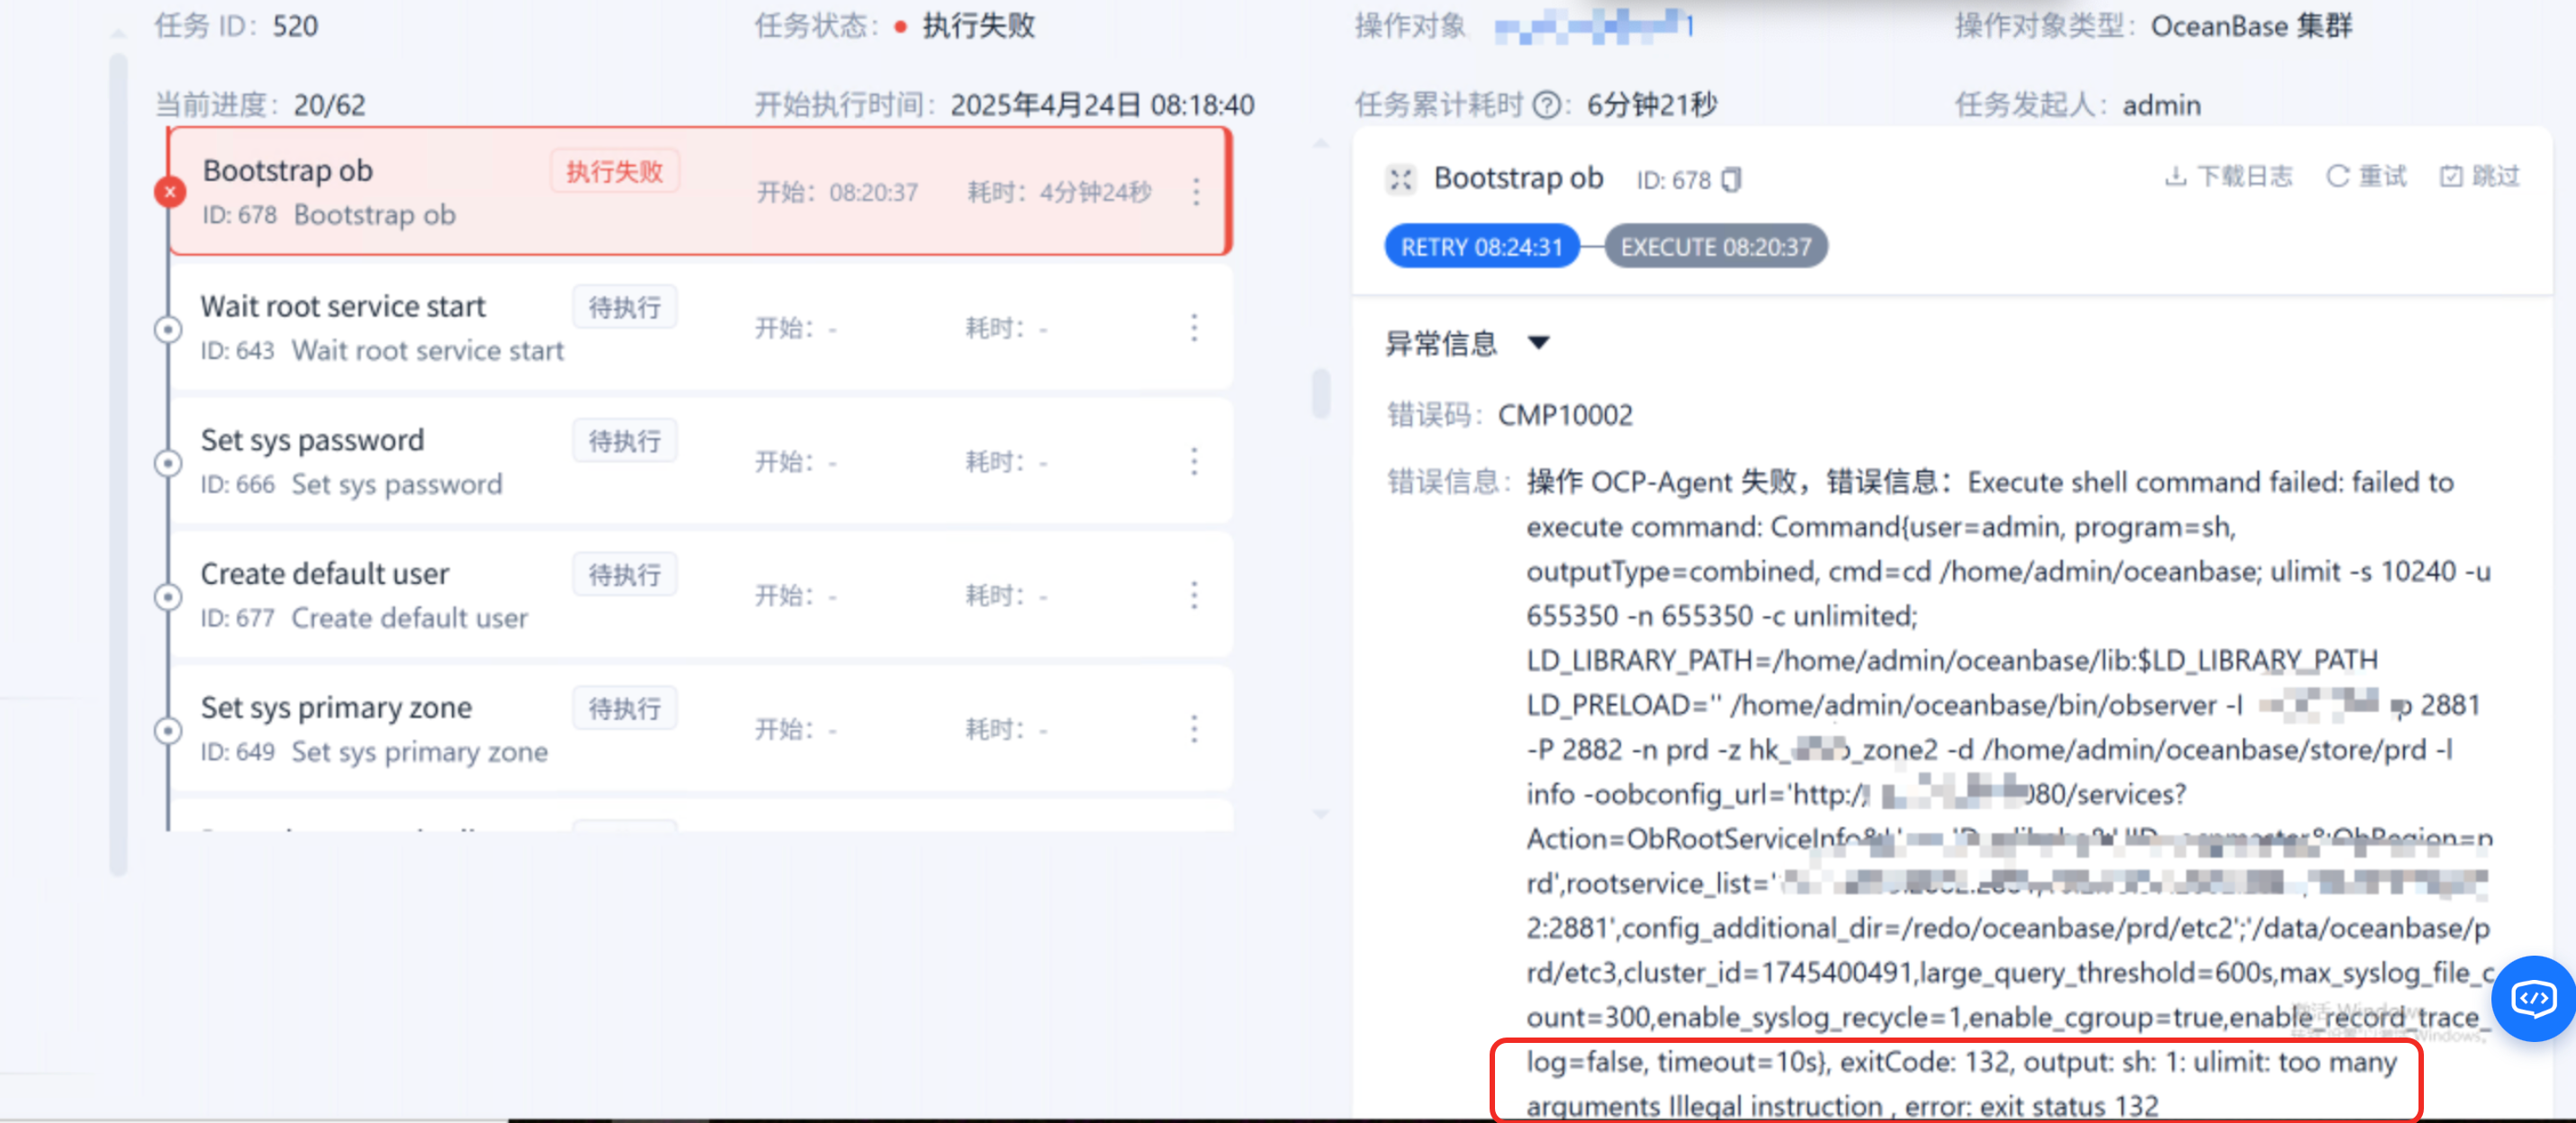2576x1123 pixels.
Task: Collapse the 异常信息 exception section
Action: point(1539,343)
